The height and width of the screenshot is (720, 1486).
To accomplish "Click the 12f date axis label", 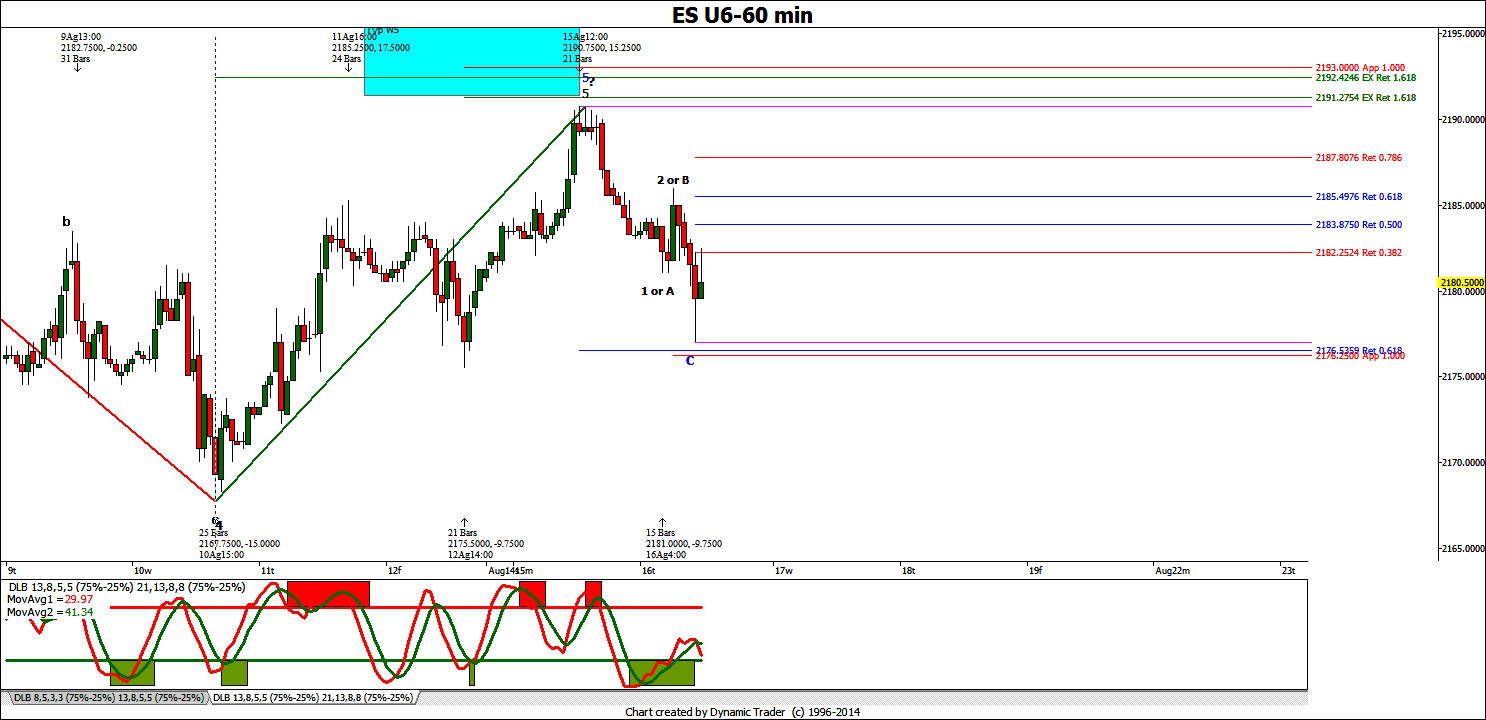I will tap(394, 571).
